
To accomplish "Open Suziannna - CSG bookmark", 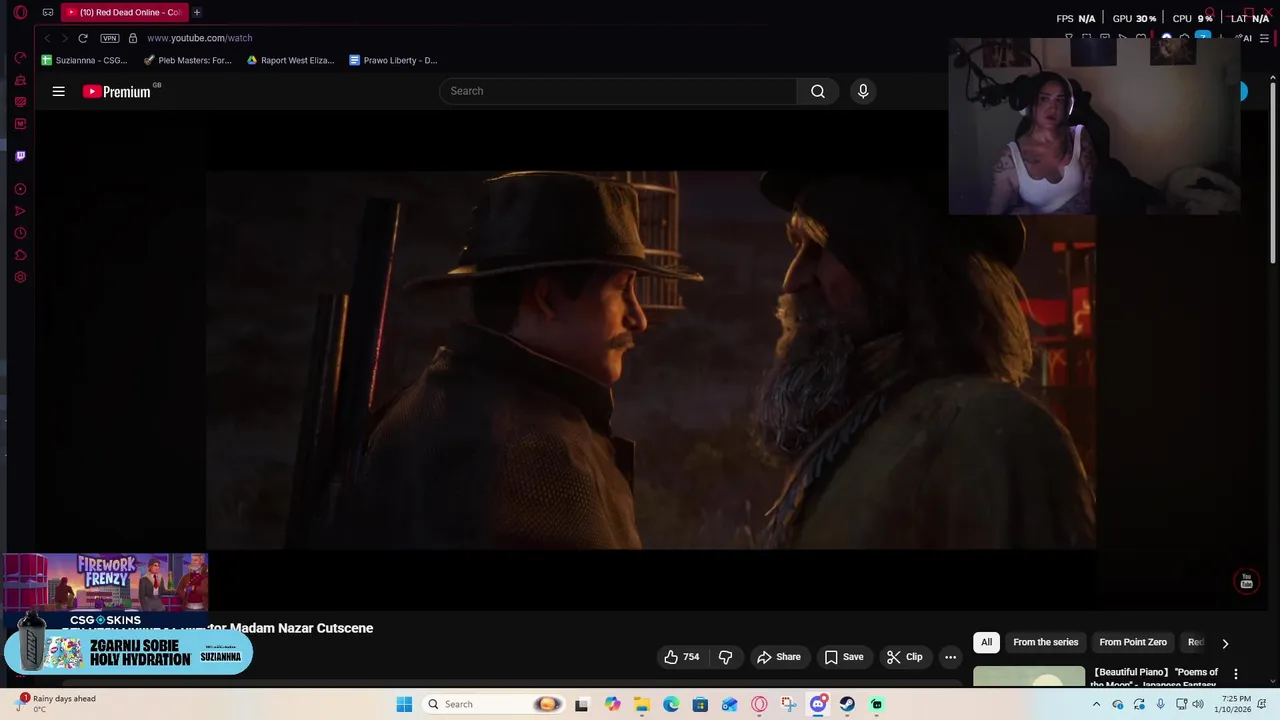I will pos(84,60).
